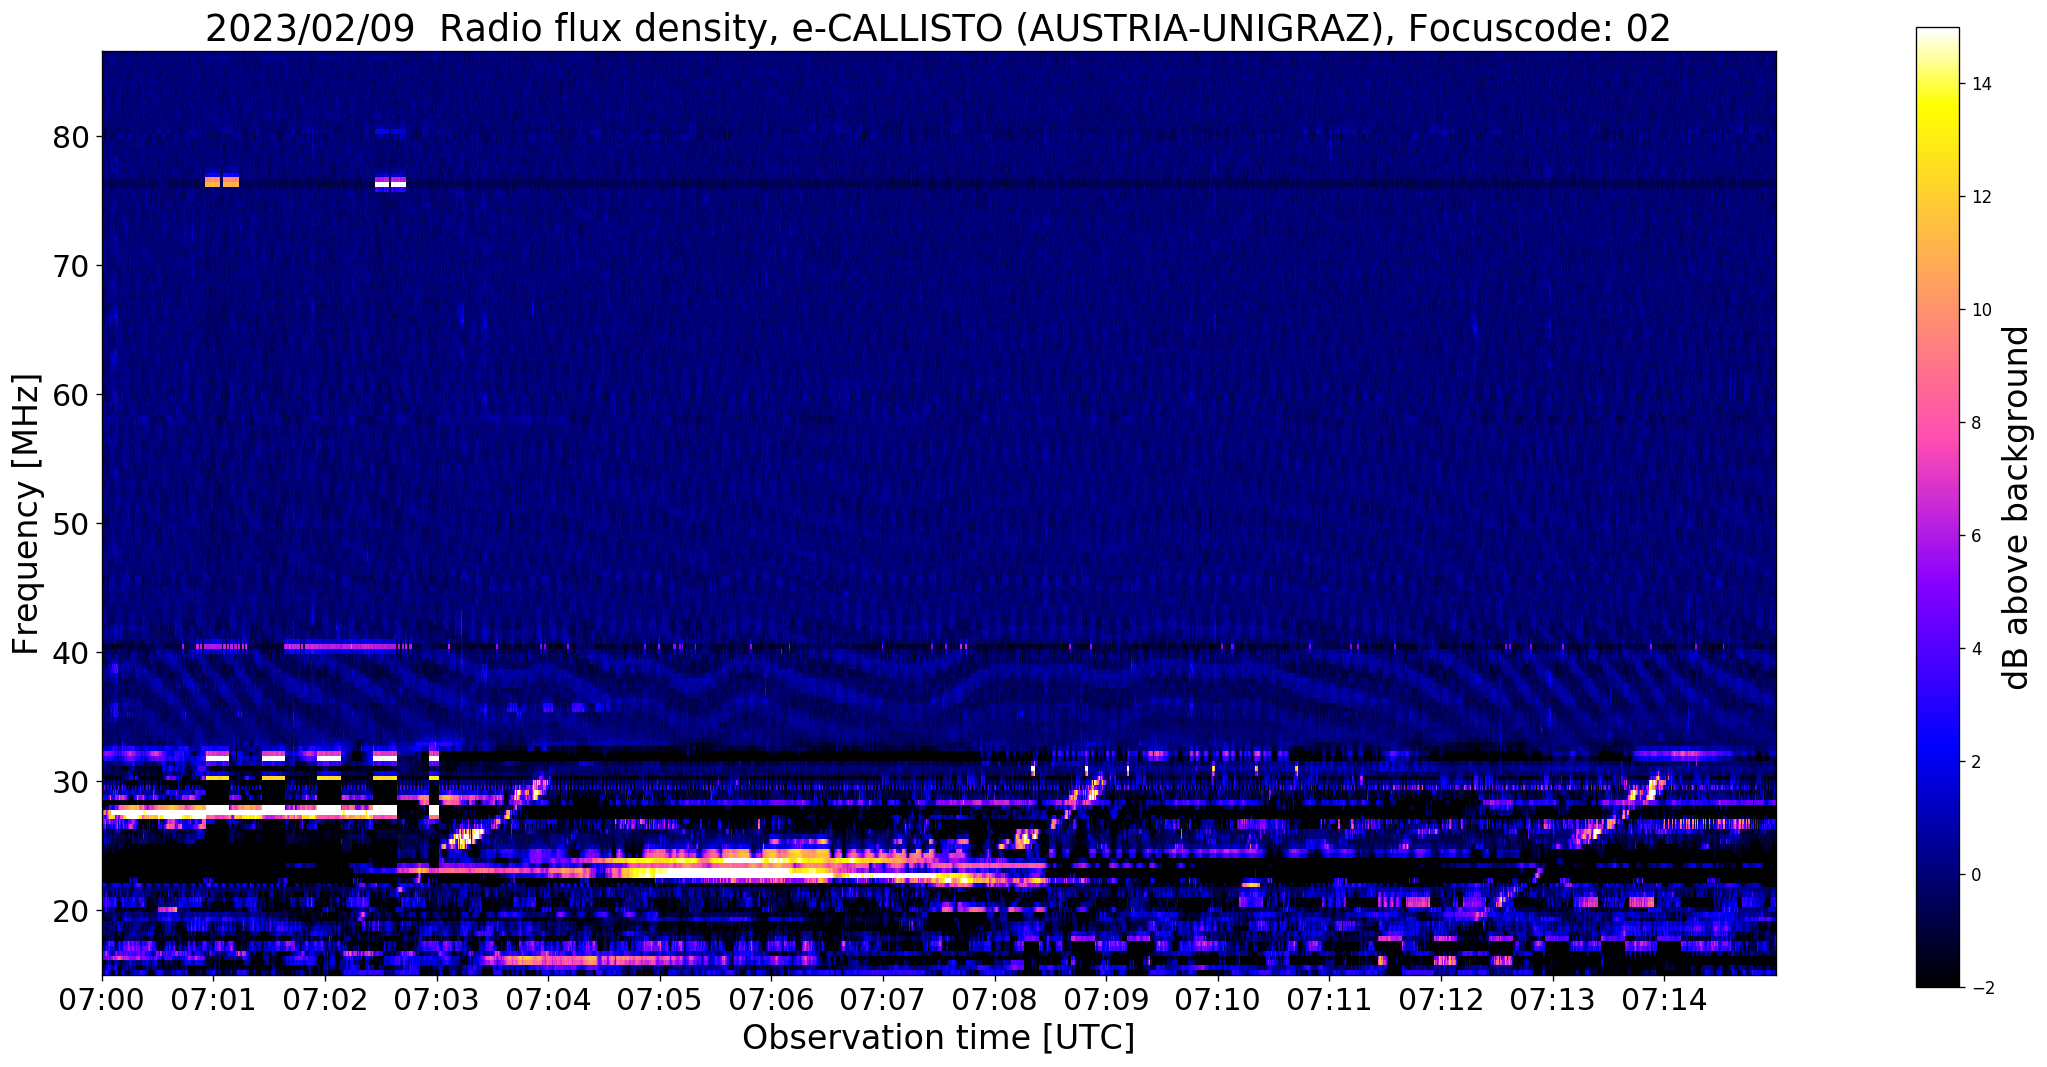This screenshot has width=2047, height=1067.
Task: Click the 'Frequency [MHz]' y-axis label
Action: [x=26, y=514]
